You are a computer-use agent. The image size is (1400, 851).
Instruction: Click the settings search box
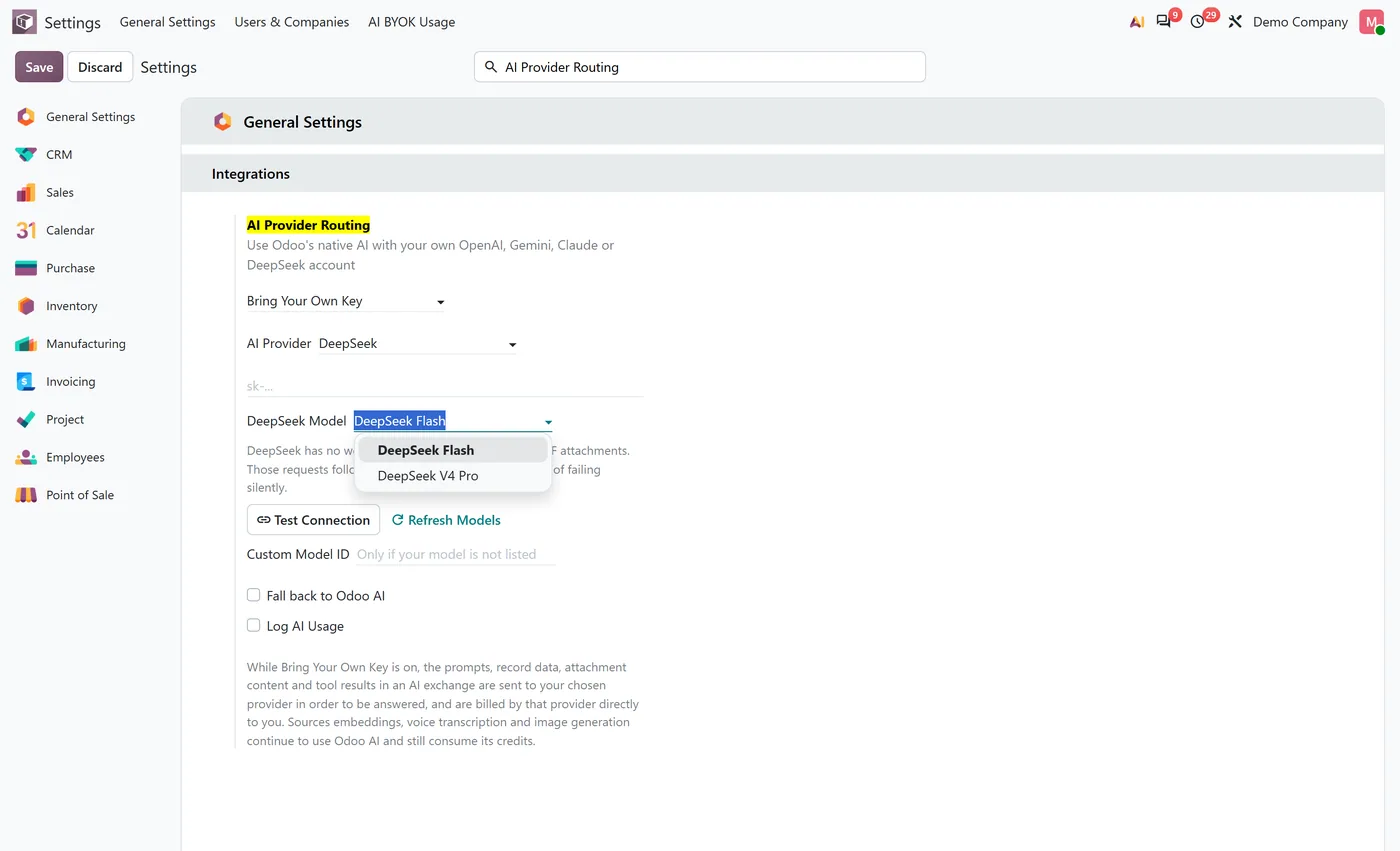(700, 67)
